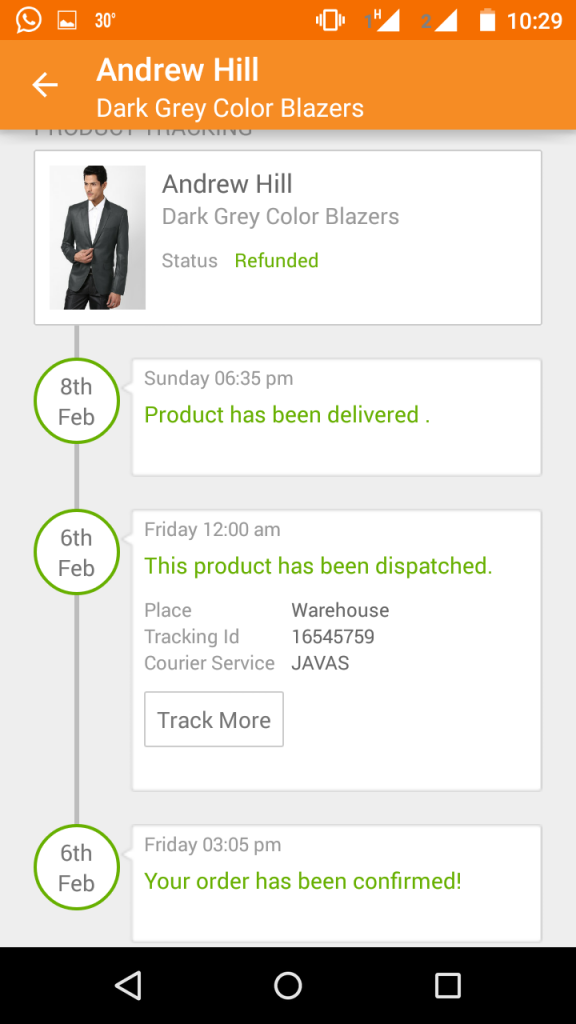576x1024 pixels.
Task: Tap the image notification icon in status bar
Action: [67, 20]
